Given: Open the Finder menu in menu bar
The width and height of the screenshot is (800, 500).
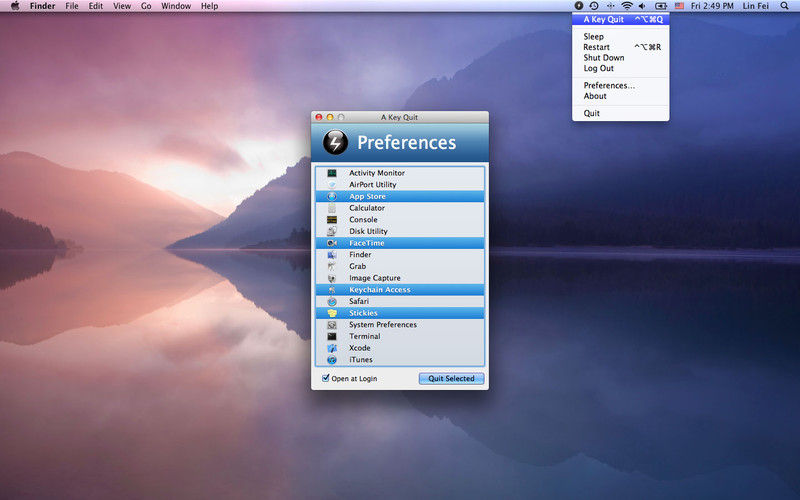Looking at the screenshot, I should point(42,6).
